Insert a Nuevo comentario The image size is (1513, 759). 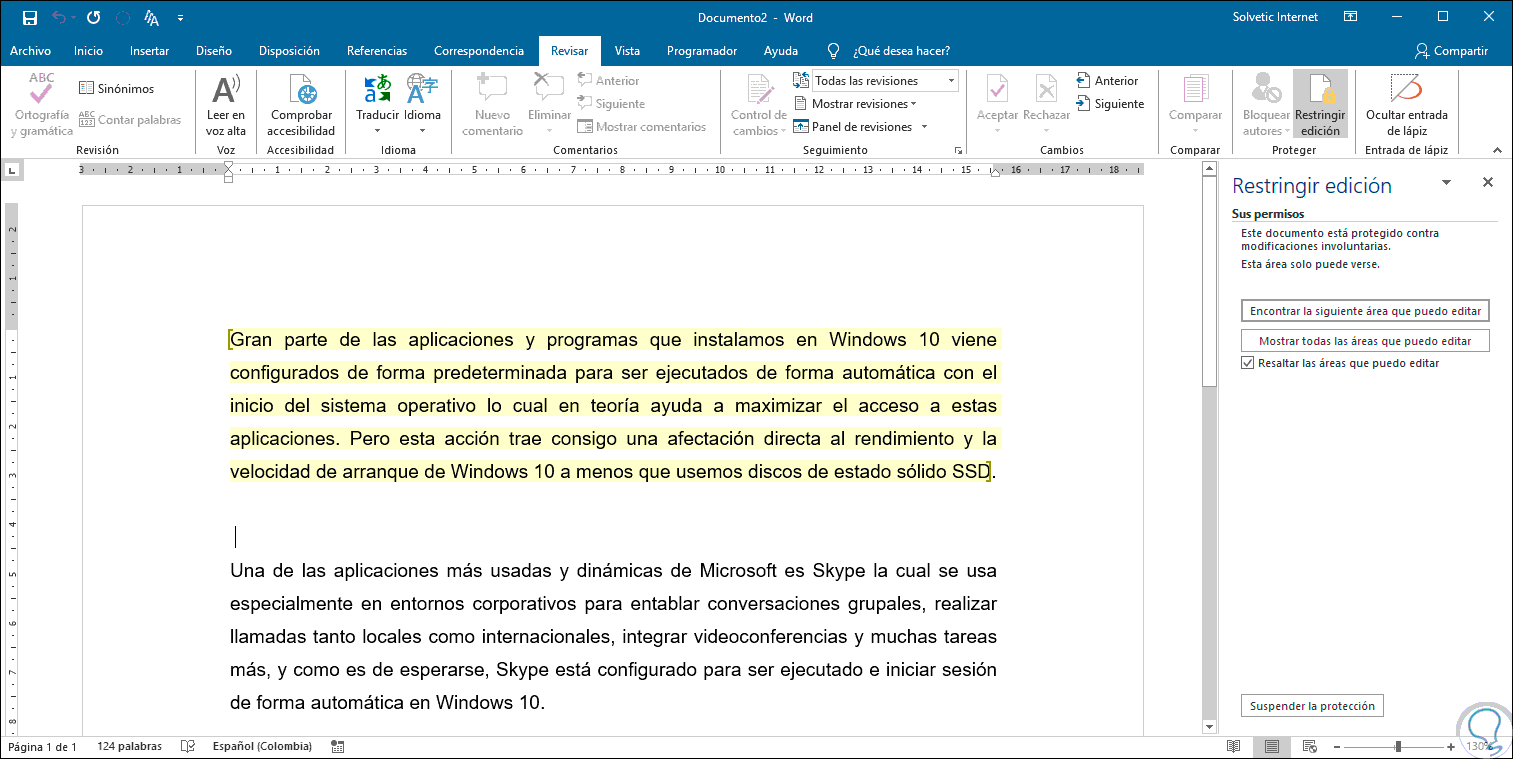coord(491,103)
